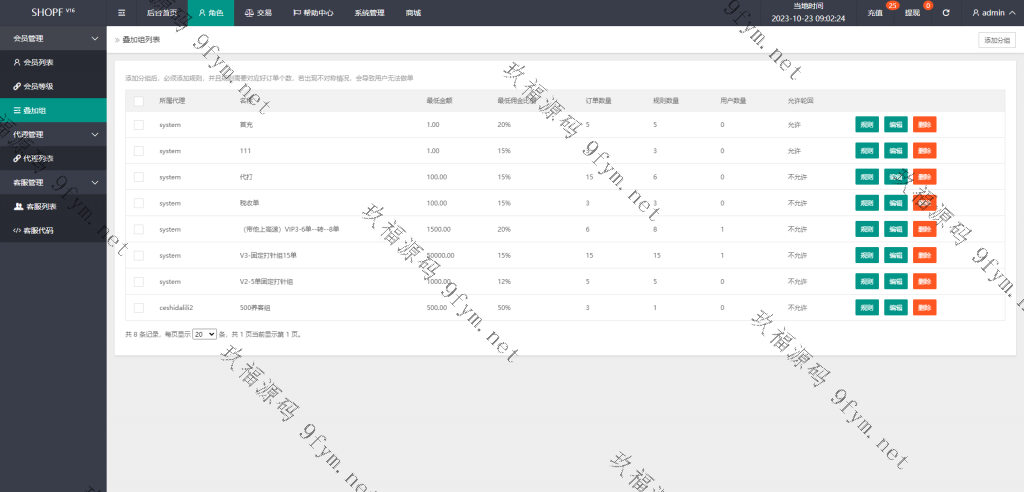Check the box for the 111 row
Viewport: 1024px width, 492px height.
coord(138,151)
